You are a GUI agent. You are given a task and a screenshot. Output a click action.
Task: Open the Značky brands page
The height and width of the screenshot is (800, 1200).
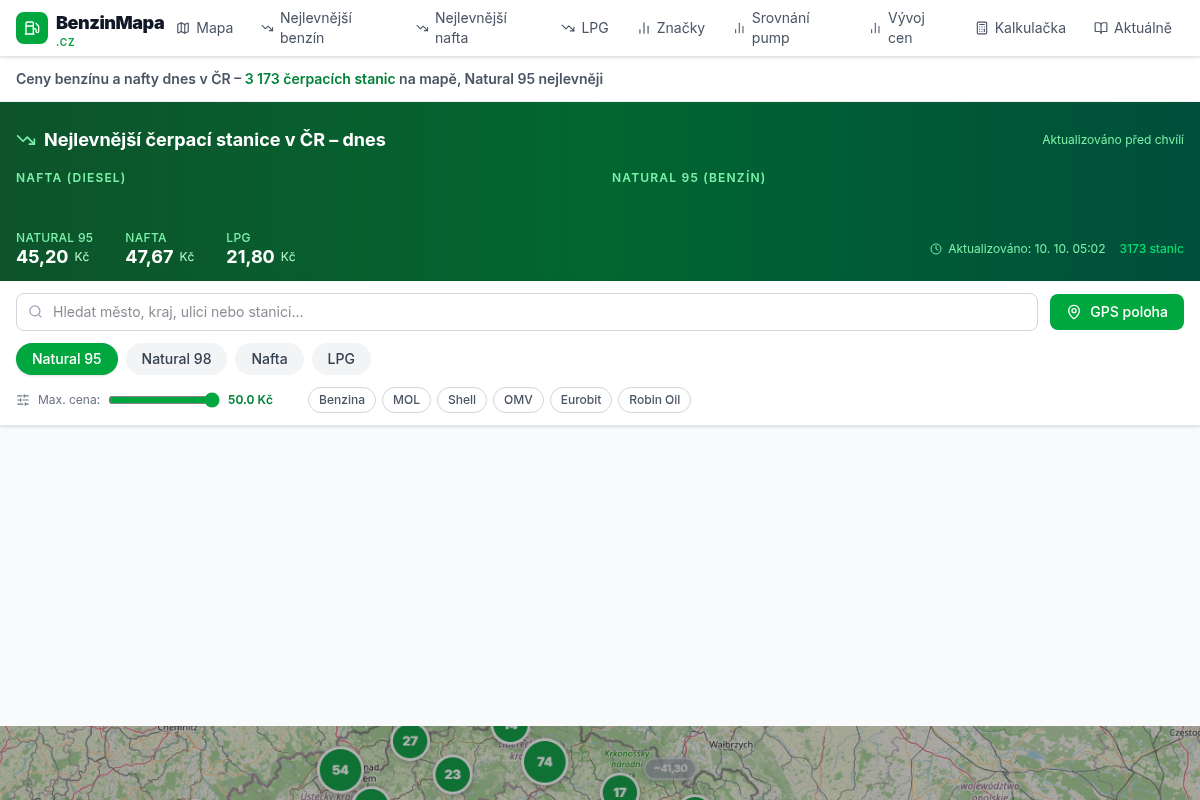(671, 28)
